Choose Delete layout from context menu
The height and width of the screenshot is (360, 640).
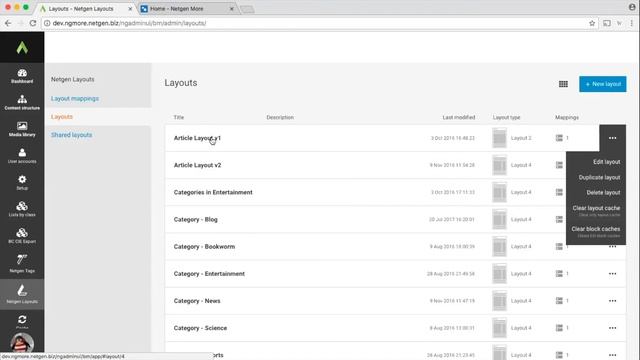603,193
